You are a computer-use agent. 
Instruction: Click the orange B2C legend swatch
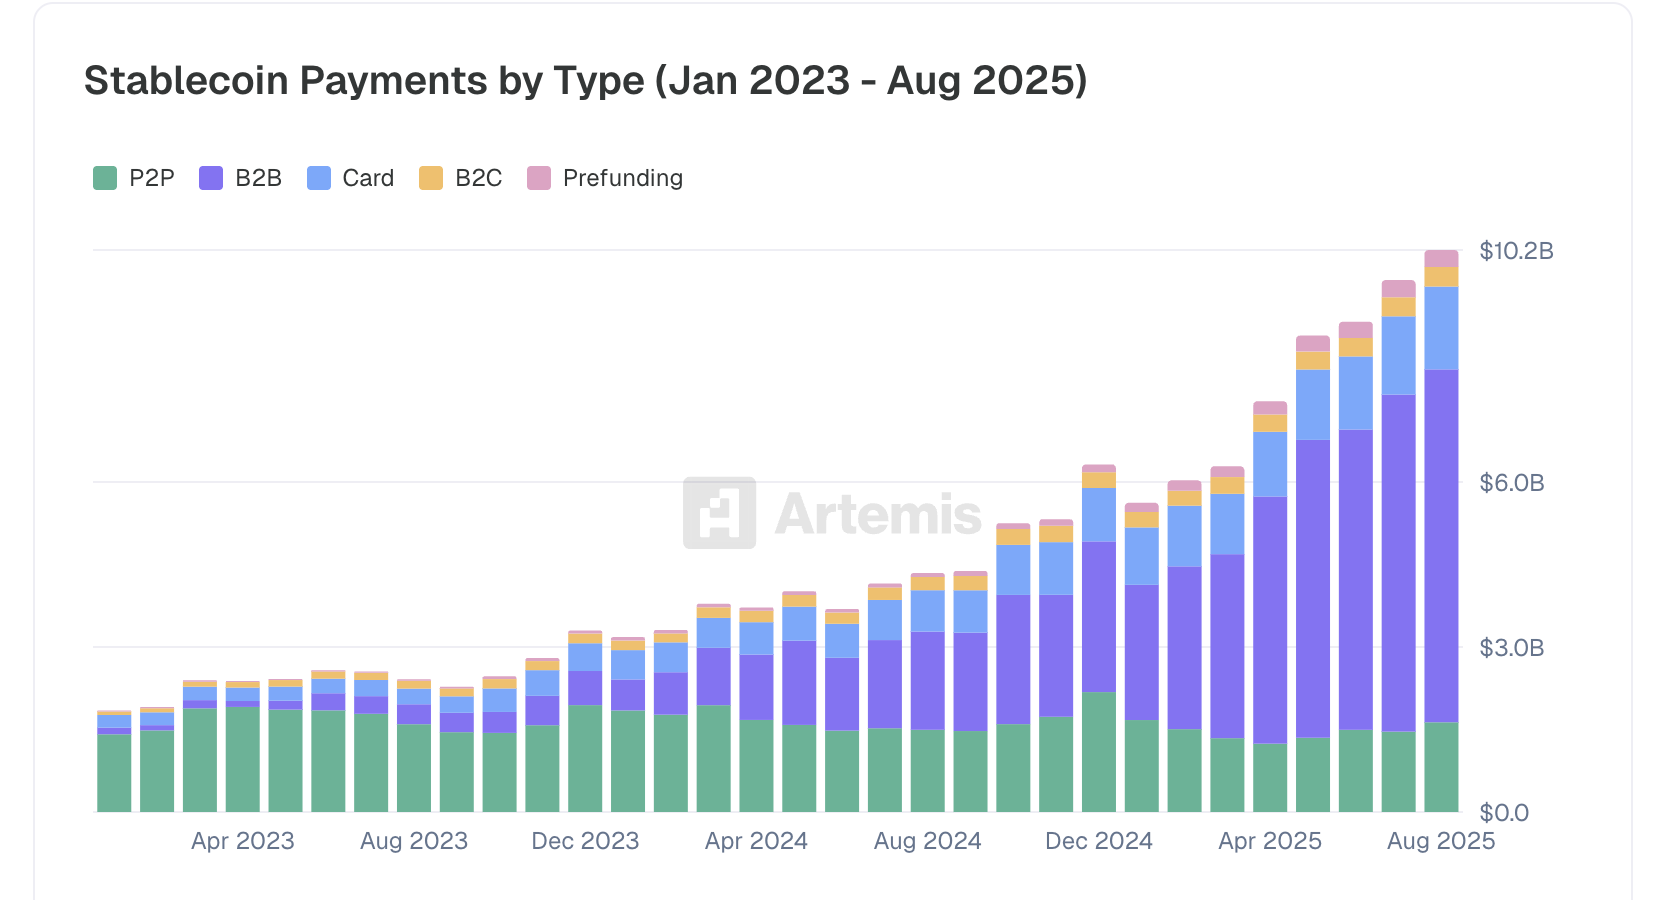(431, 178)
